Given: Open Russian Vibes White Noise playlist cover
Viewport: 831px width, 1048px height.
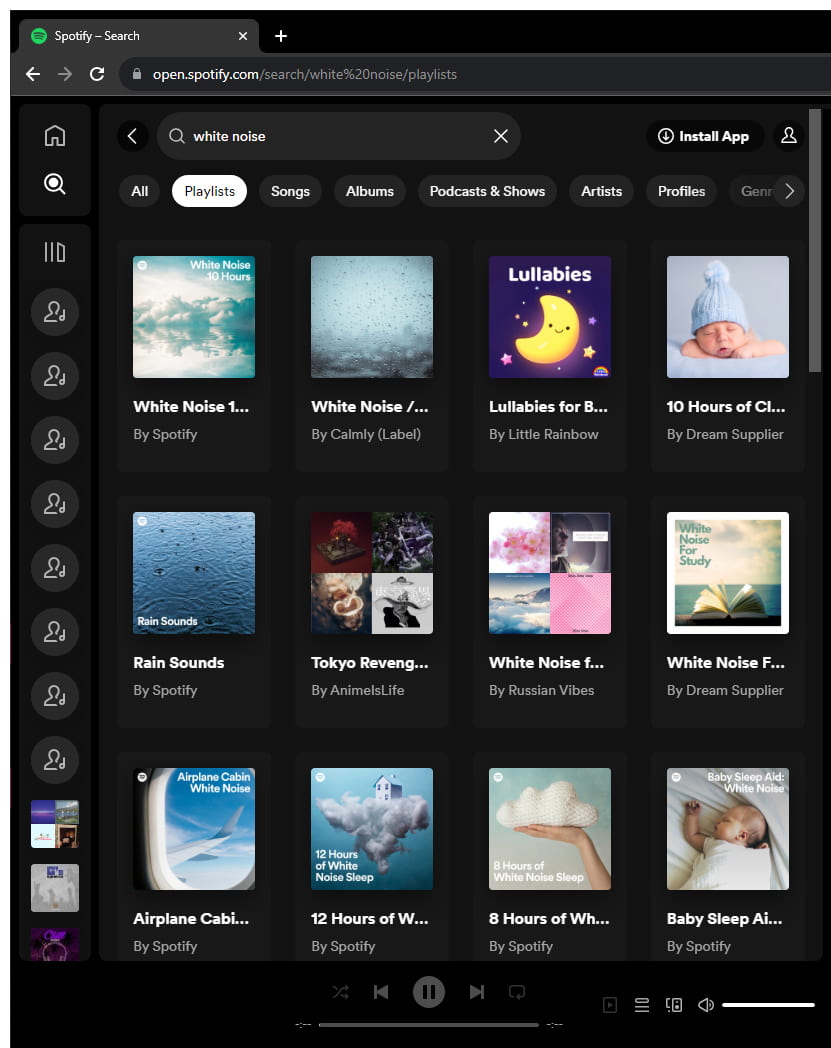Looking at the screenshot, I should (x=550, y=573).
